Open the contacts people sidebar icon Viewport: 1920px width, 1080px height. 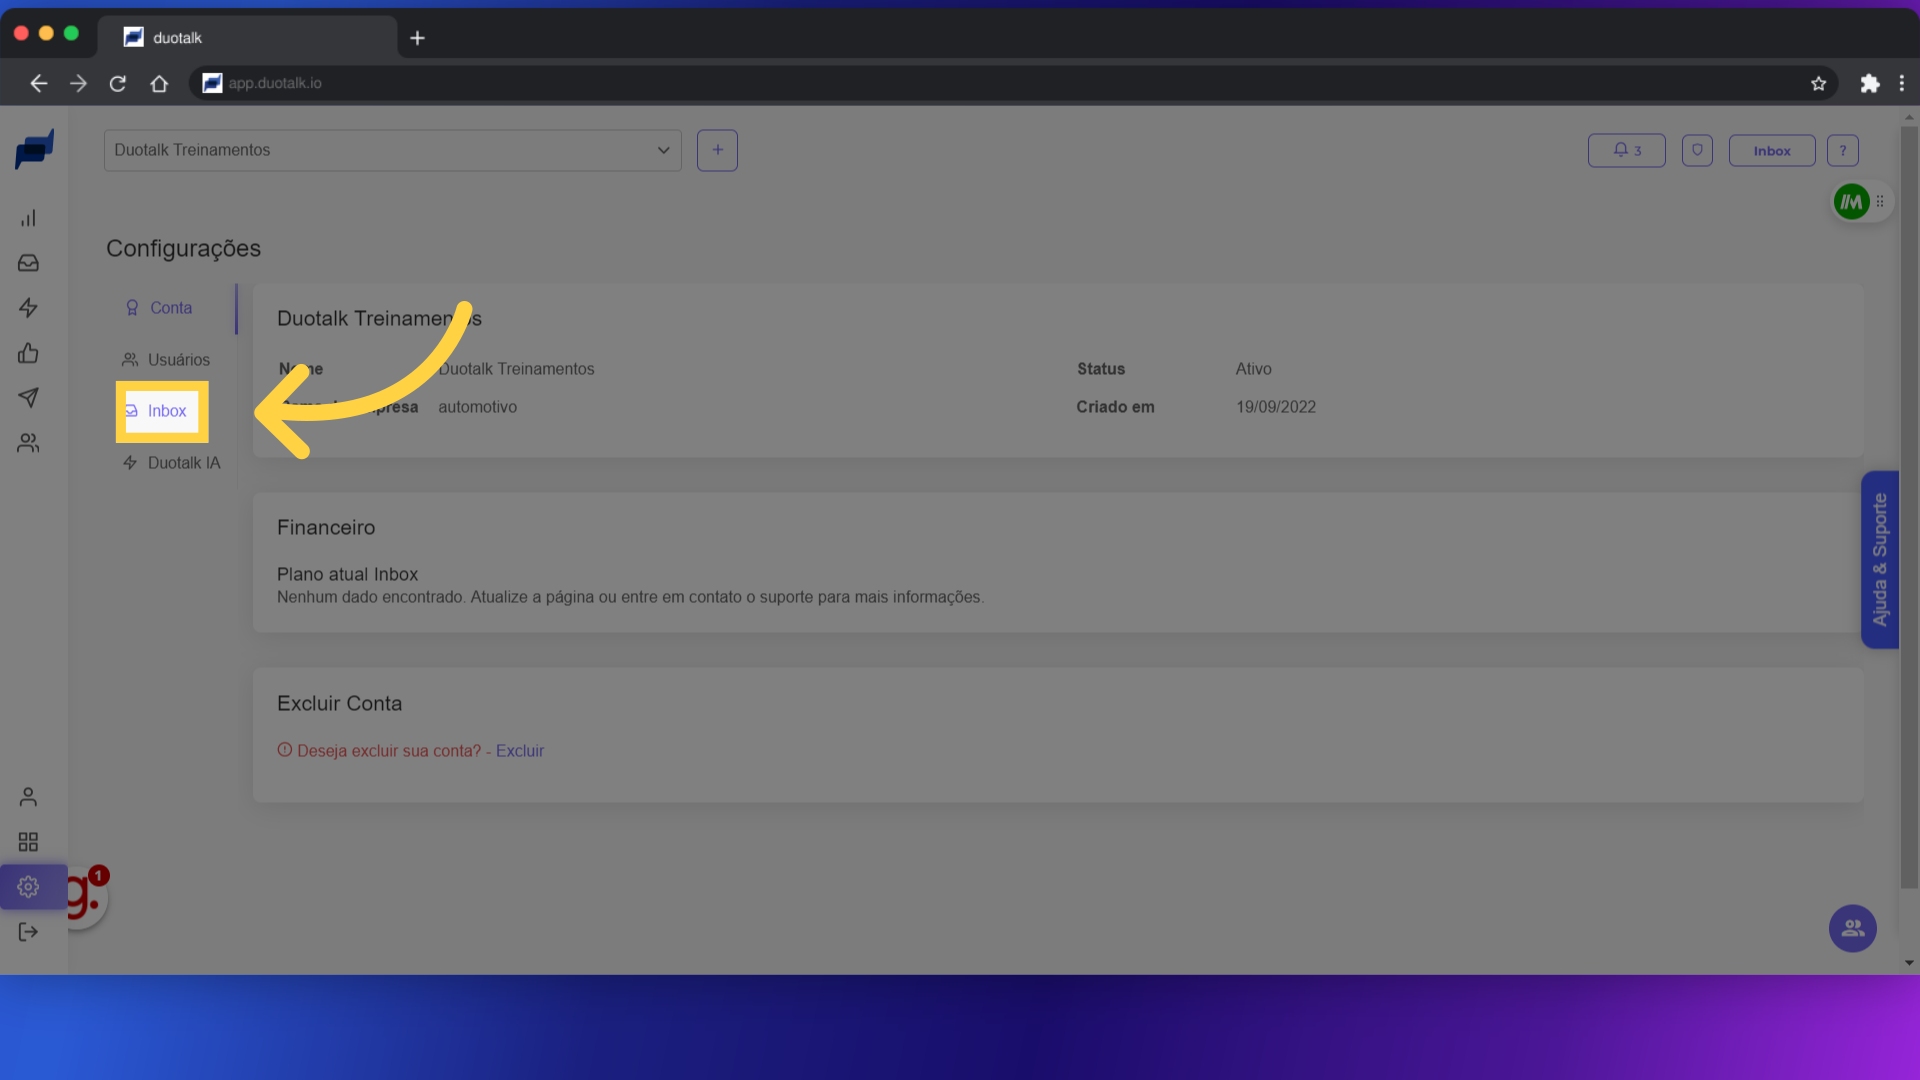28,443
